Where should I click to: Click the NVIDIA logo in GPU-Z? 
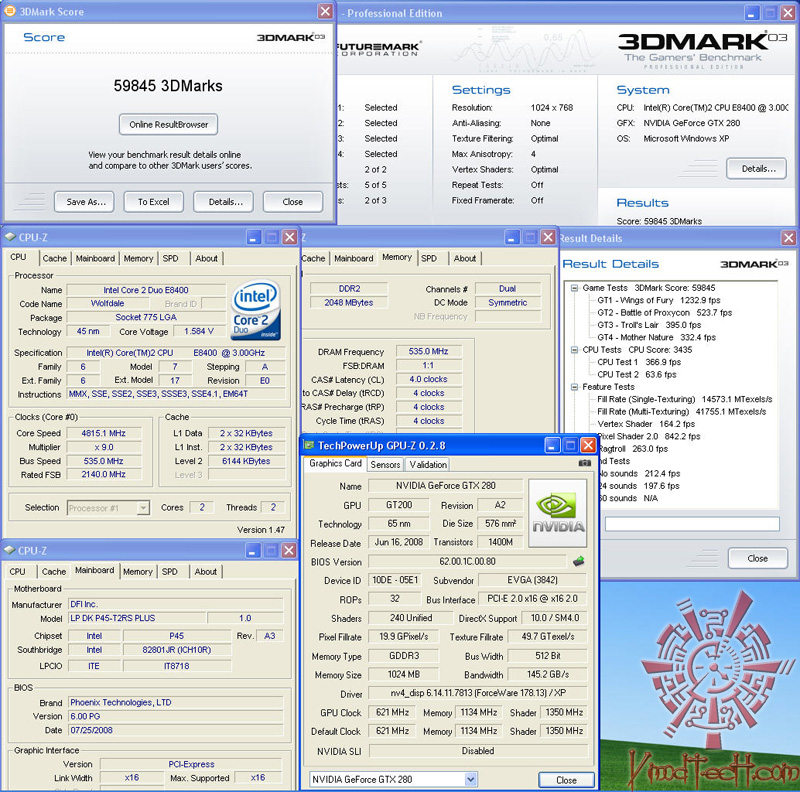(558, 513)
